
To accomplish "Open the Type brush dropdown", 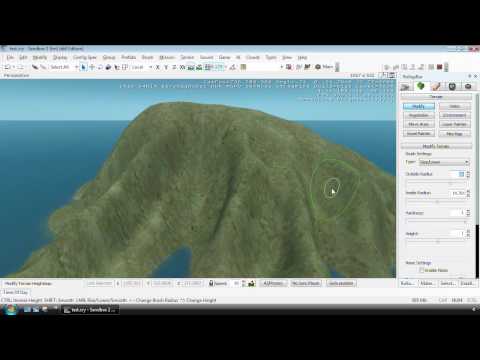I will tap(444, 162).
